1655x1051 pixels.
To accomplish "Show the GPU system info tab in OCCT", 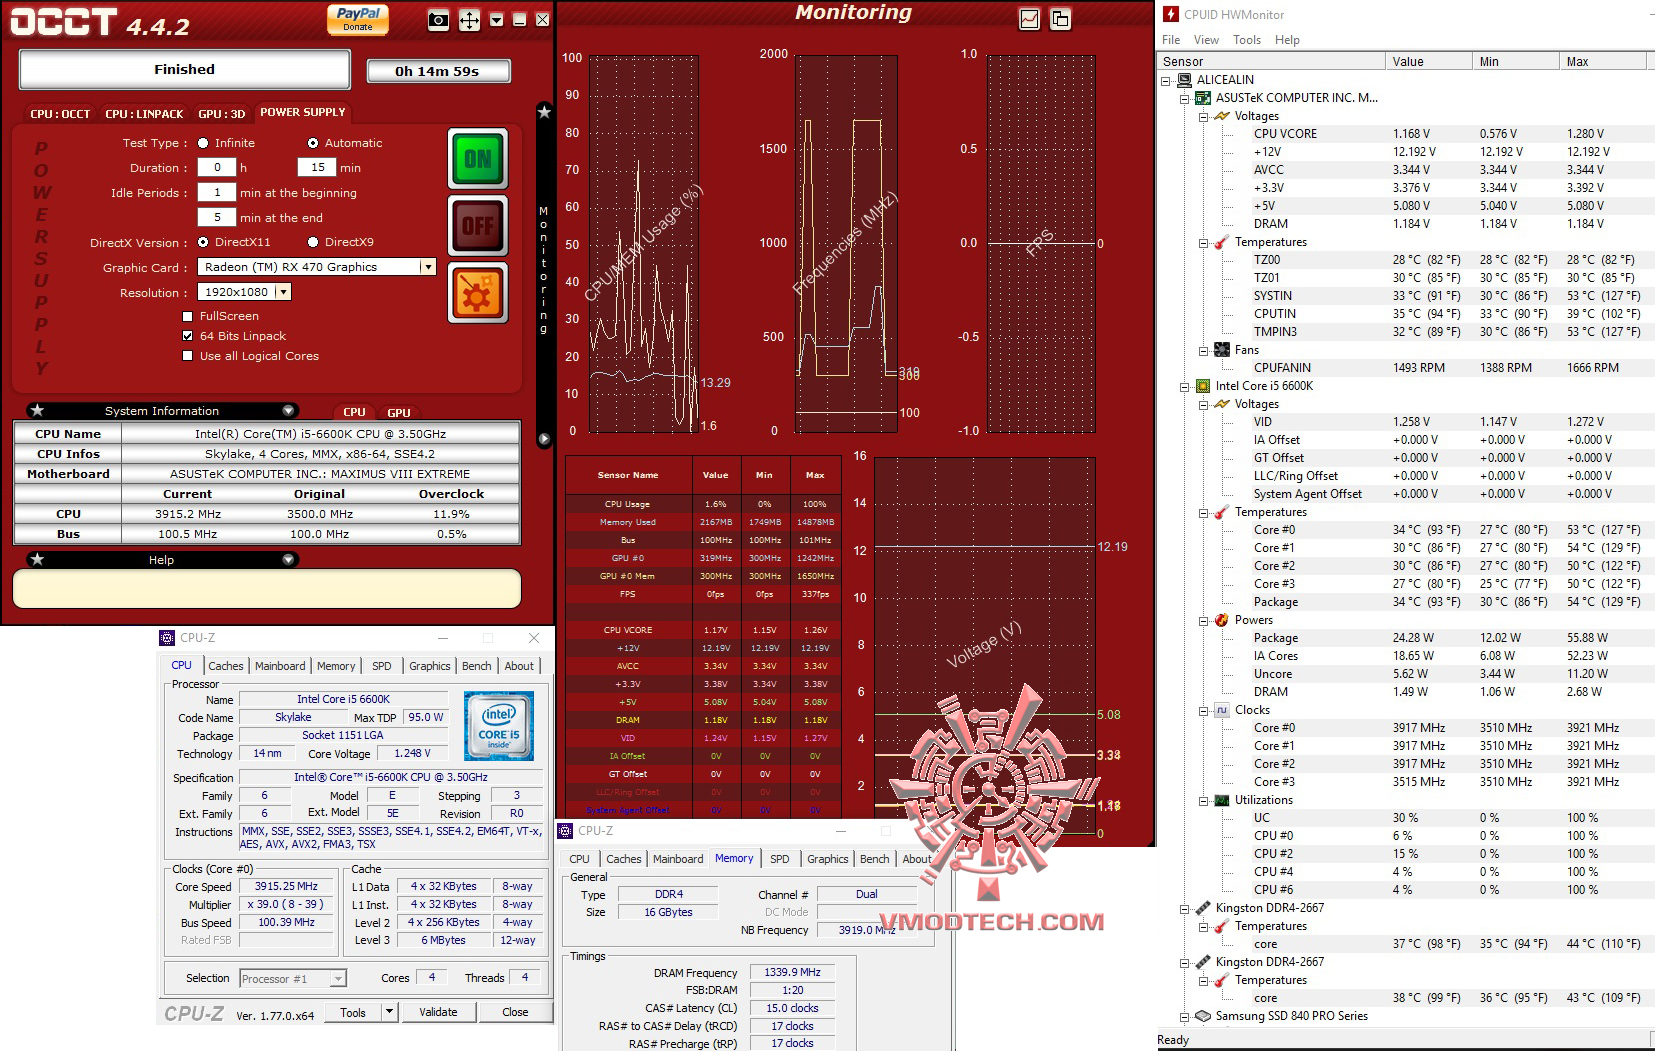I will [399, 412].
